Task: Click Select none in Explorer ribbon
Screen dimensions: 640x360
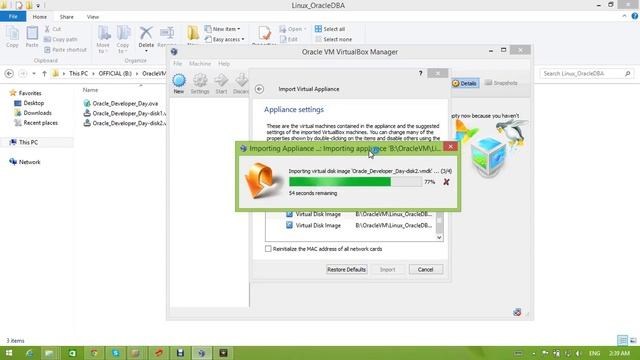Action: click(333, 39)
